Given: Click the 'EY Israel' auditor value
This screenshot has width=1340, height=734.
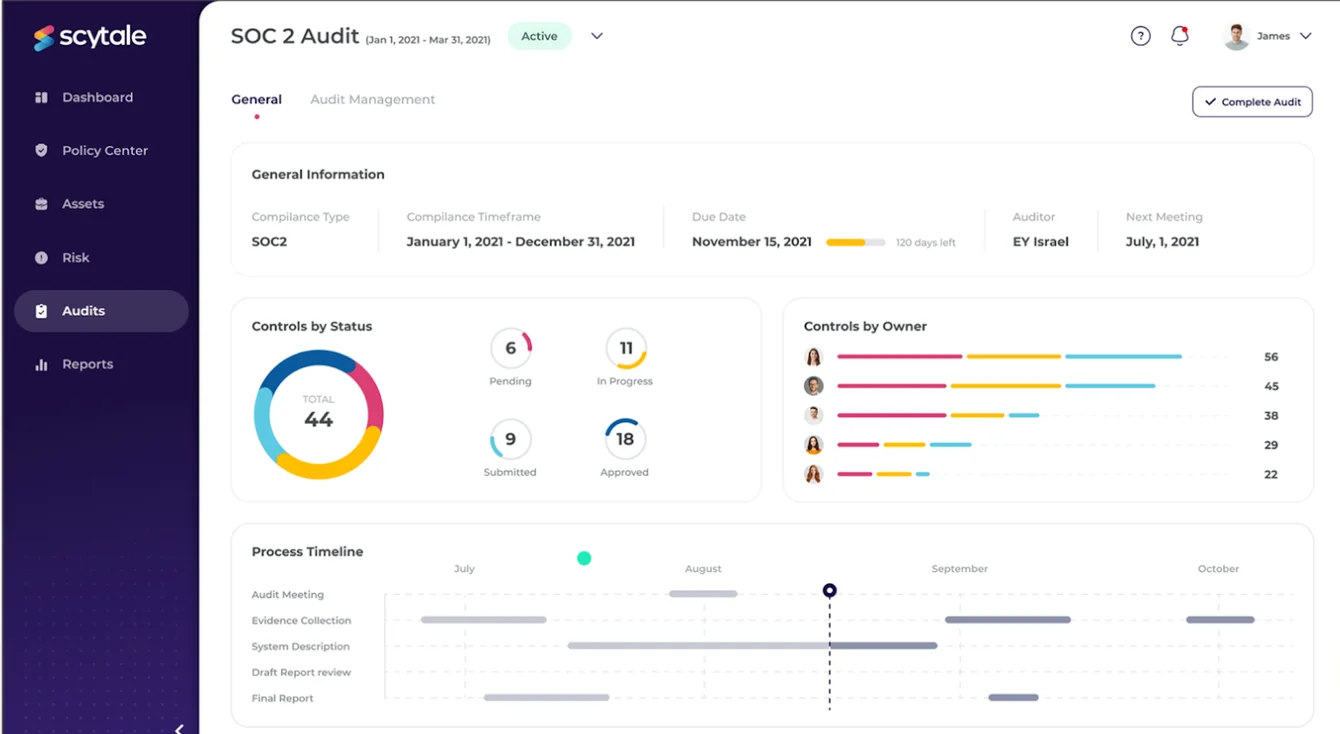Looking at the screenshot, I should (x=1041, y=242).
